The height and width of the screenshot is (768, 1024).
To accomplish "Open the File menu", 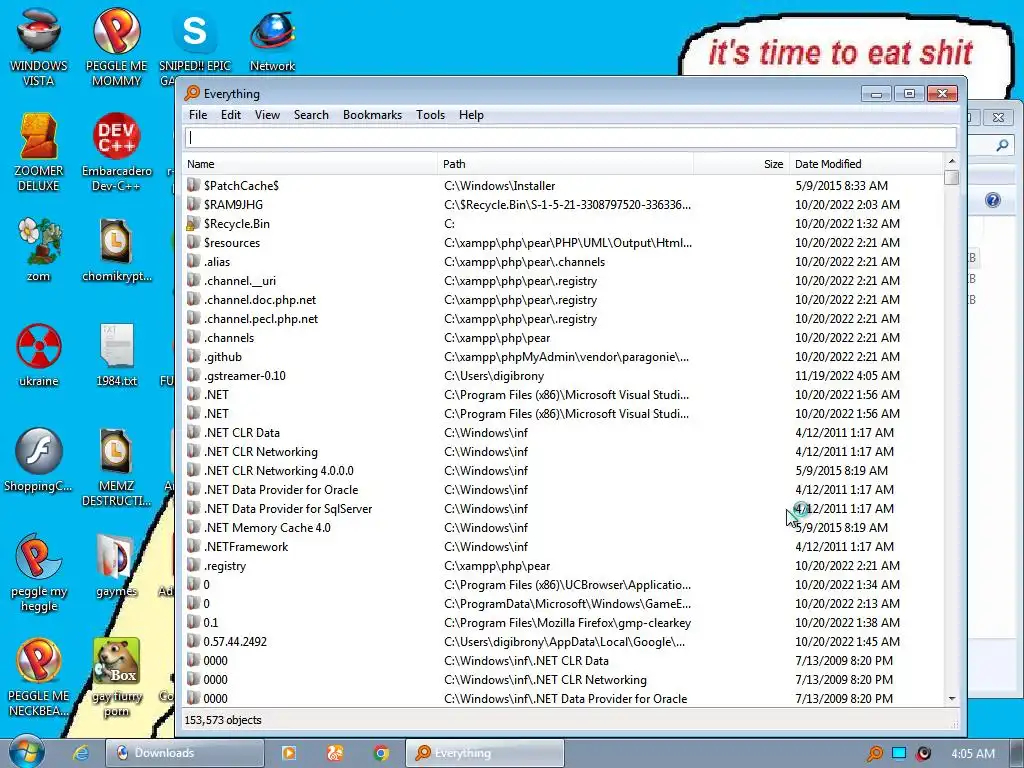I will [x=198, y=115].
